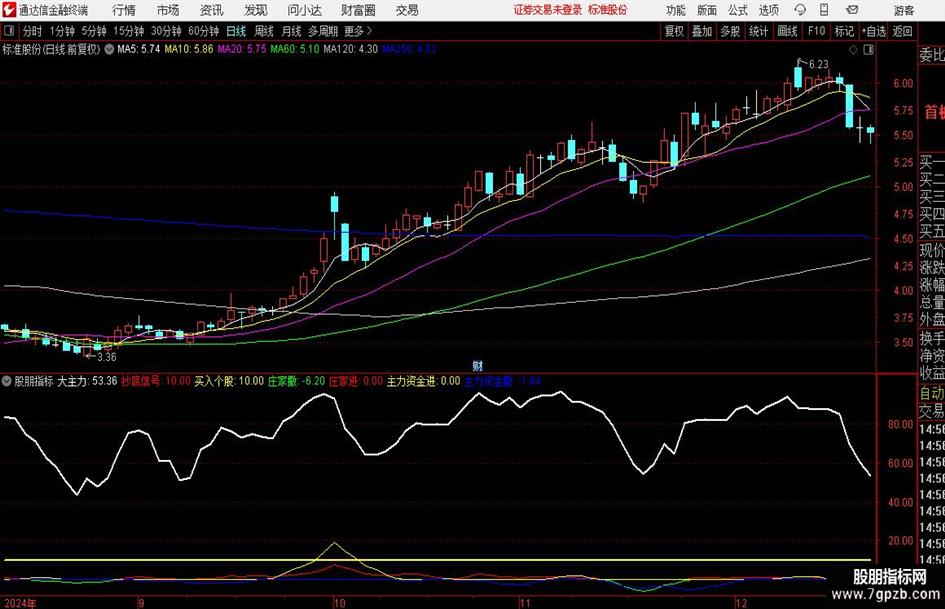Click the 叠加 overlay button
The width and height of the screenshot is (945, 609).
click(x=702, y=31)
